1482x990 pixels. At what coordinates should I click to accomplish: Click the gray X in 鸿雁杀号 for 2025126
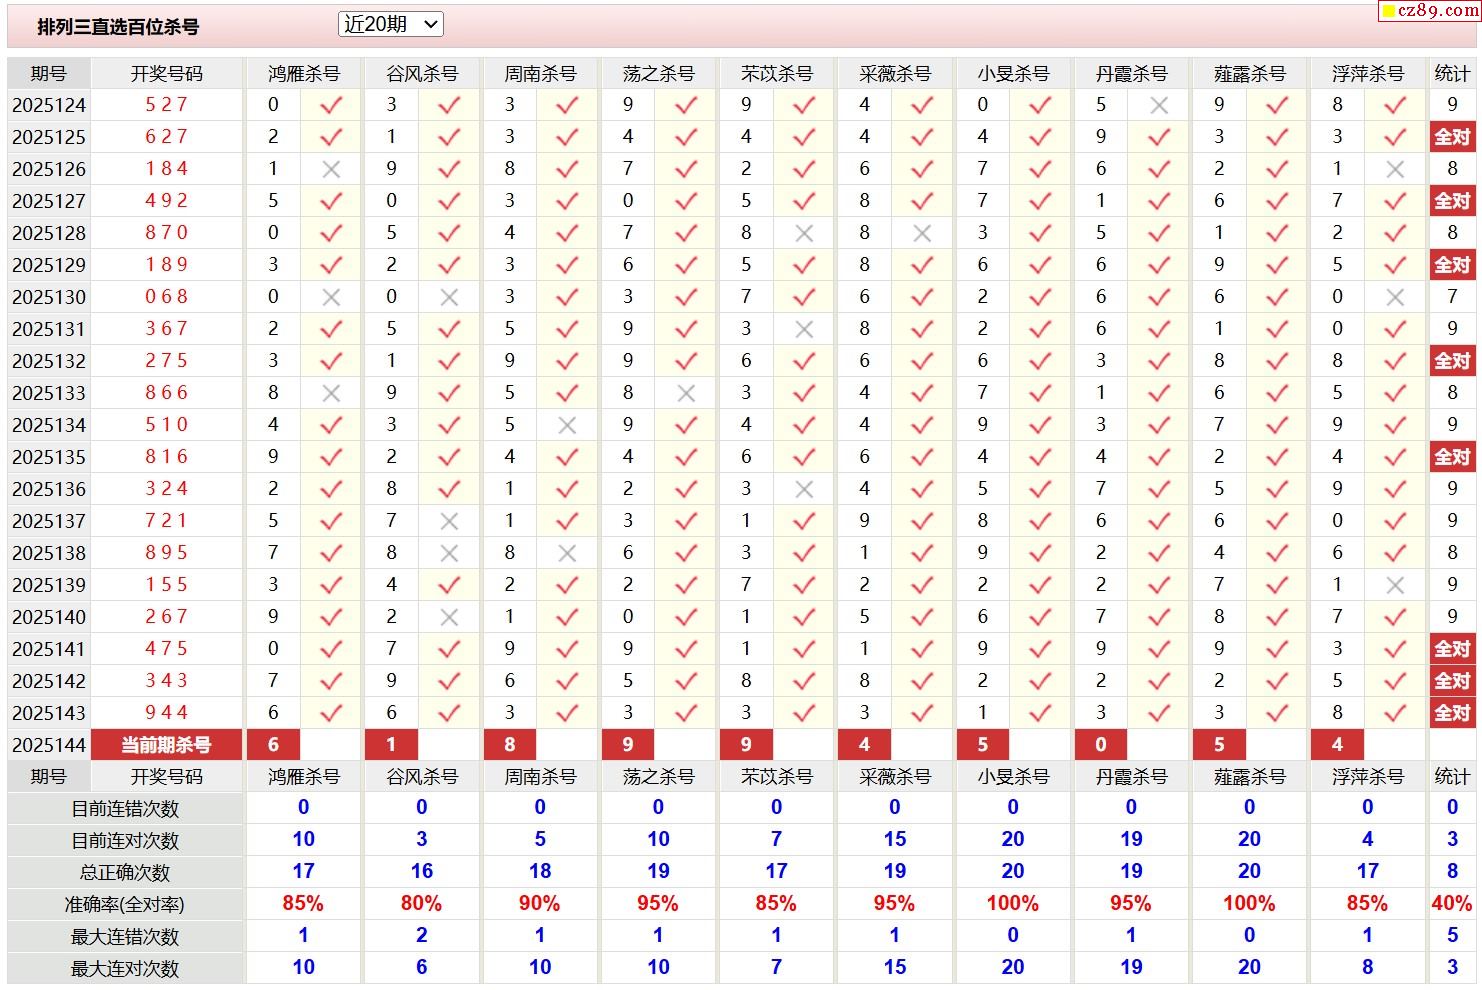click(331, 169)
